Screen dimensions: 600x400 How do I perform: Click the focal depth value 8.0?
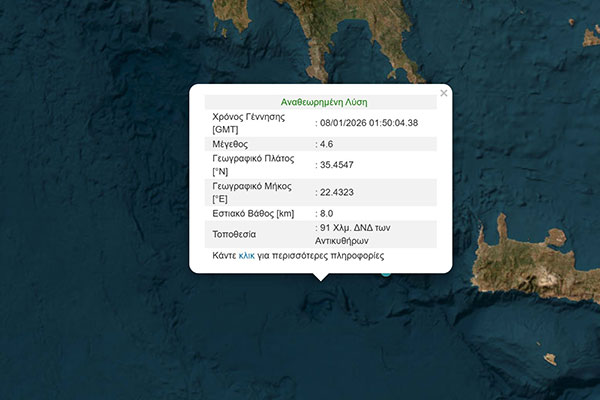[x=326, y=214]
